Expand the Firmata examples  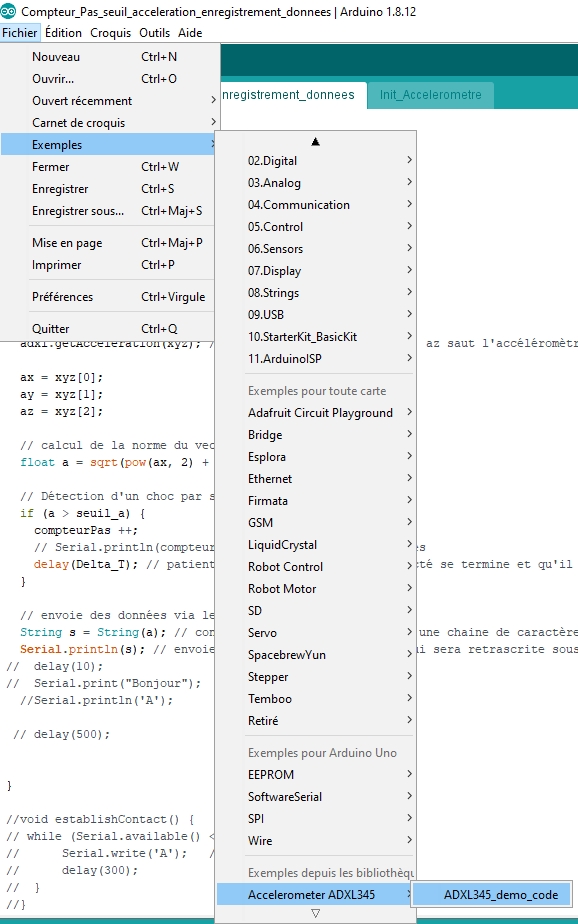(316, 501)
